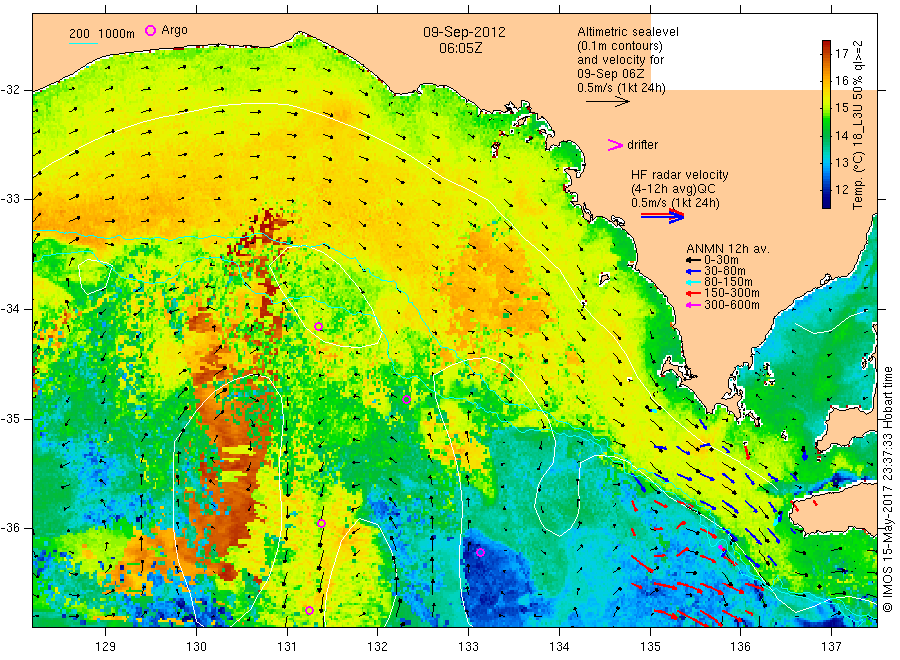The image size is (900, 660).
Task: Click the 'drifter' legend label
Action: 642,145
